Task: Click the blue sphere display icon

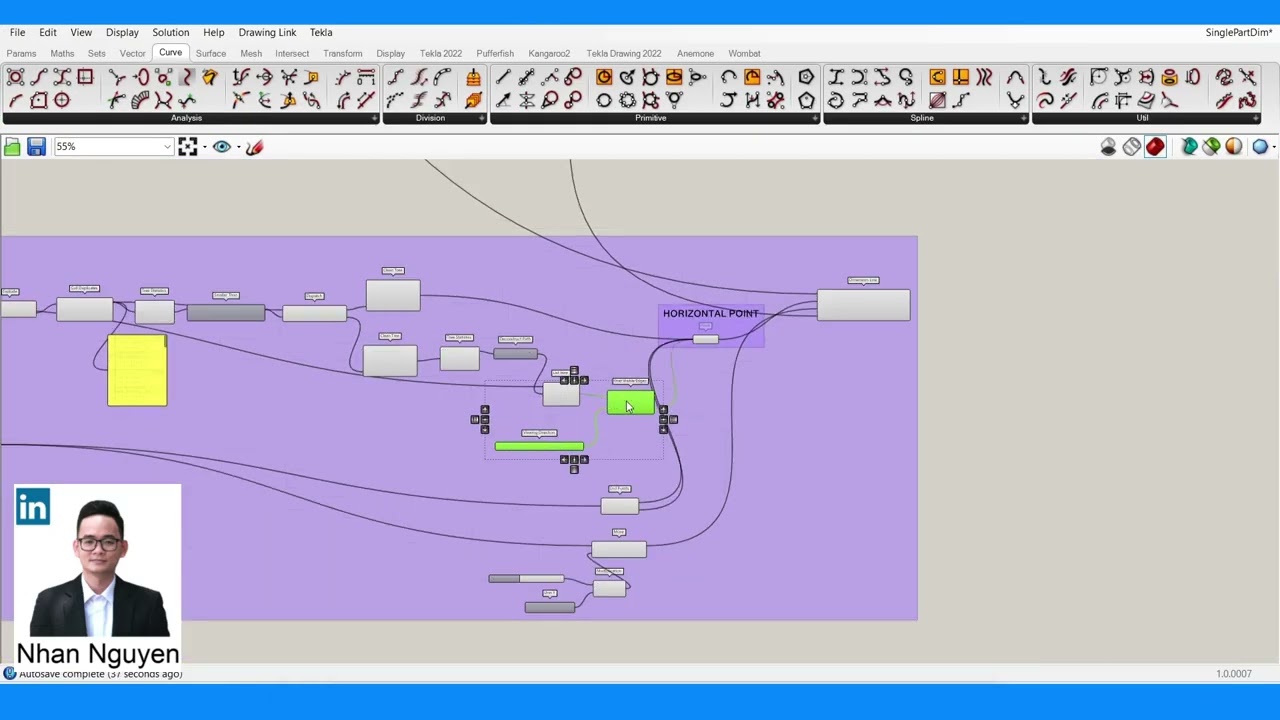Action: [x=1259, y=147]
